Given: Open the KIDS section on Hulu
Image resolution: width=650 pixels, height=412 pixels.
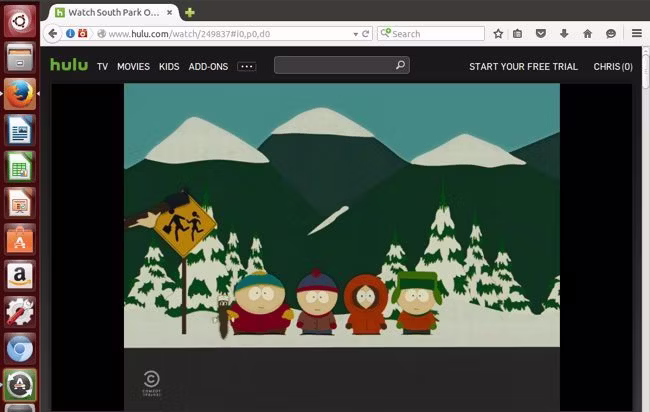Looking at the screenshot, I should click(169, 67).
